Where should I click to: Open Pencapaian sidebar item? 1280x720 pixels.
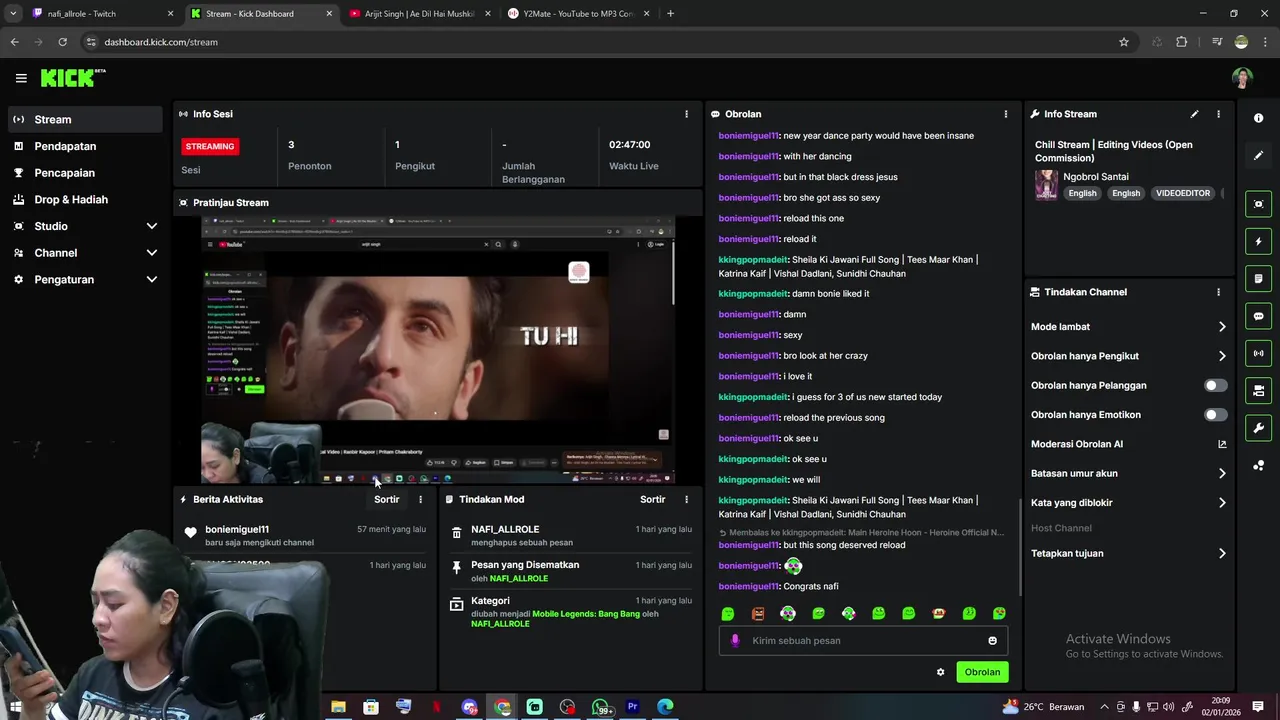click(x=85, y=173)
